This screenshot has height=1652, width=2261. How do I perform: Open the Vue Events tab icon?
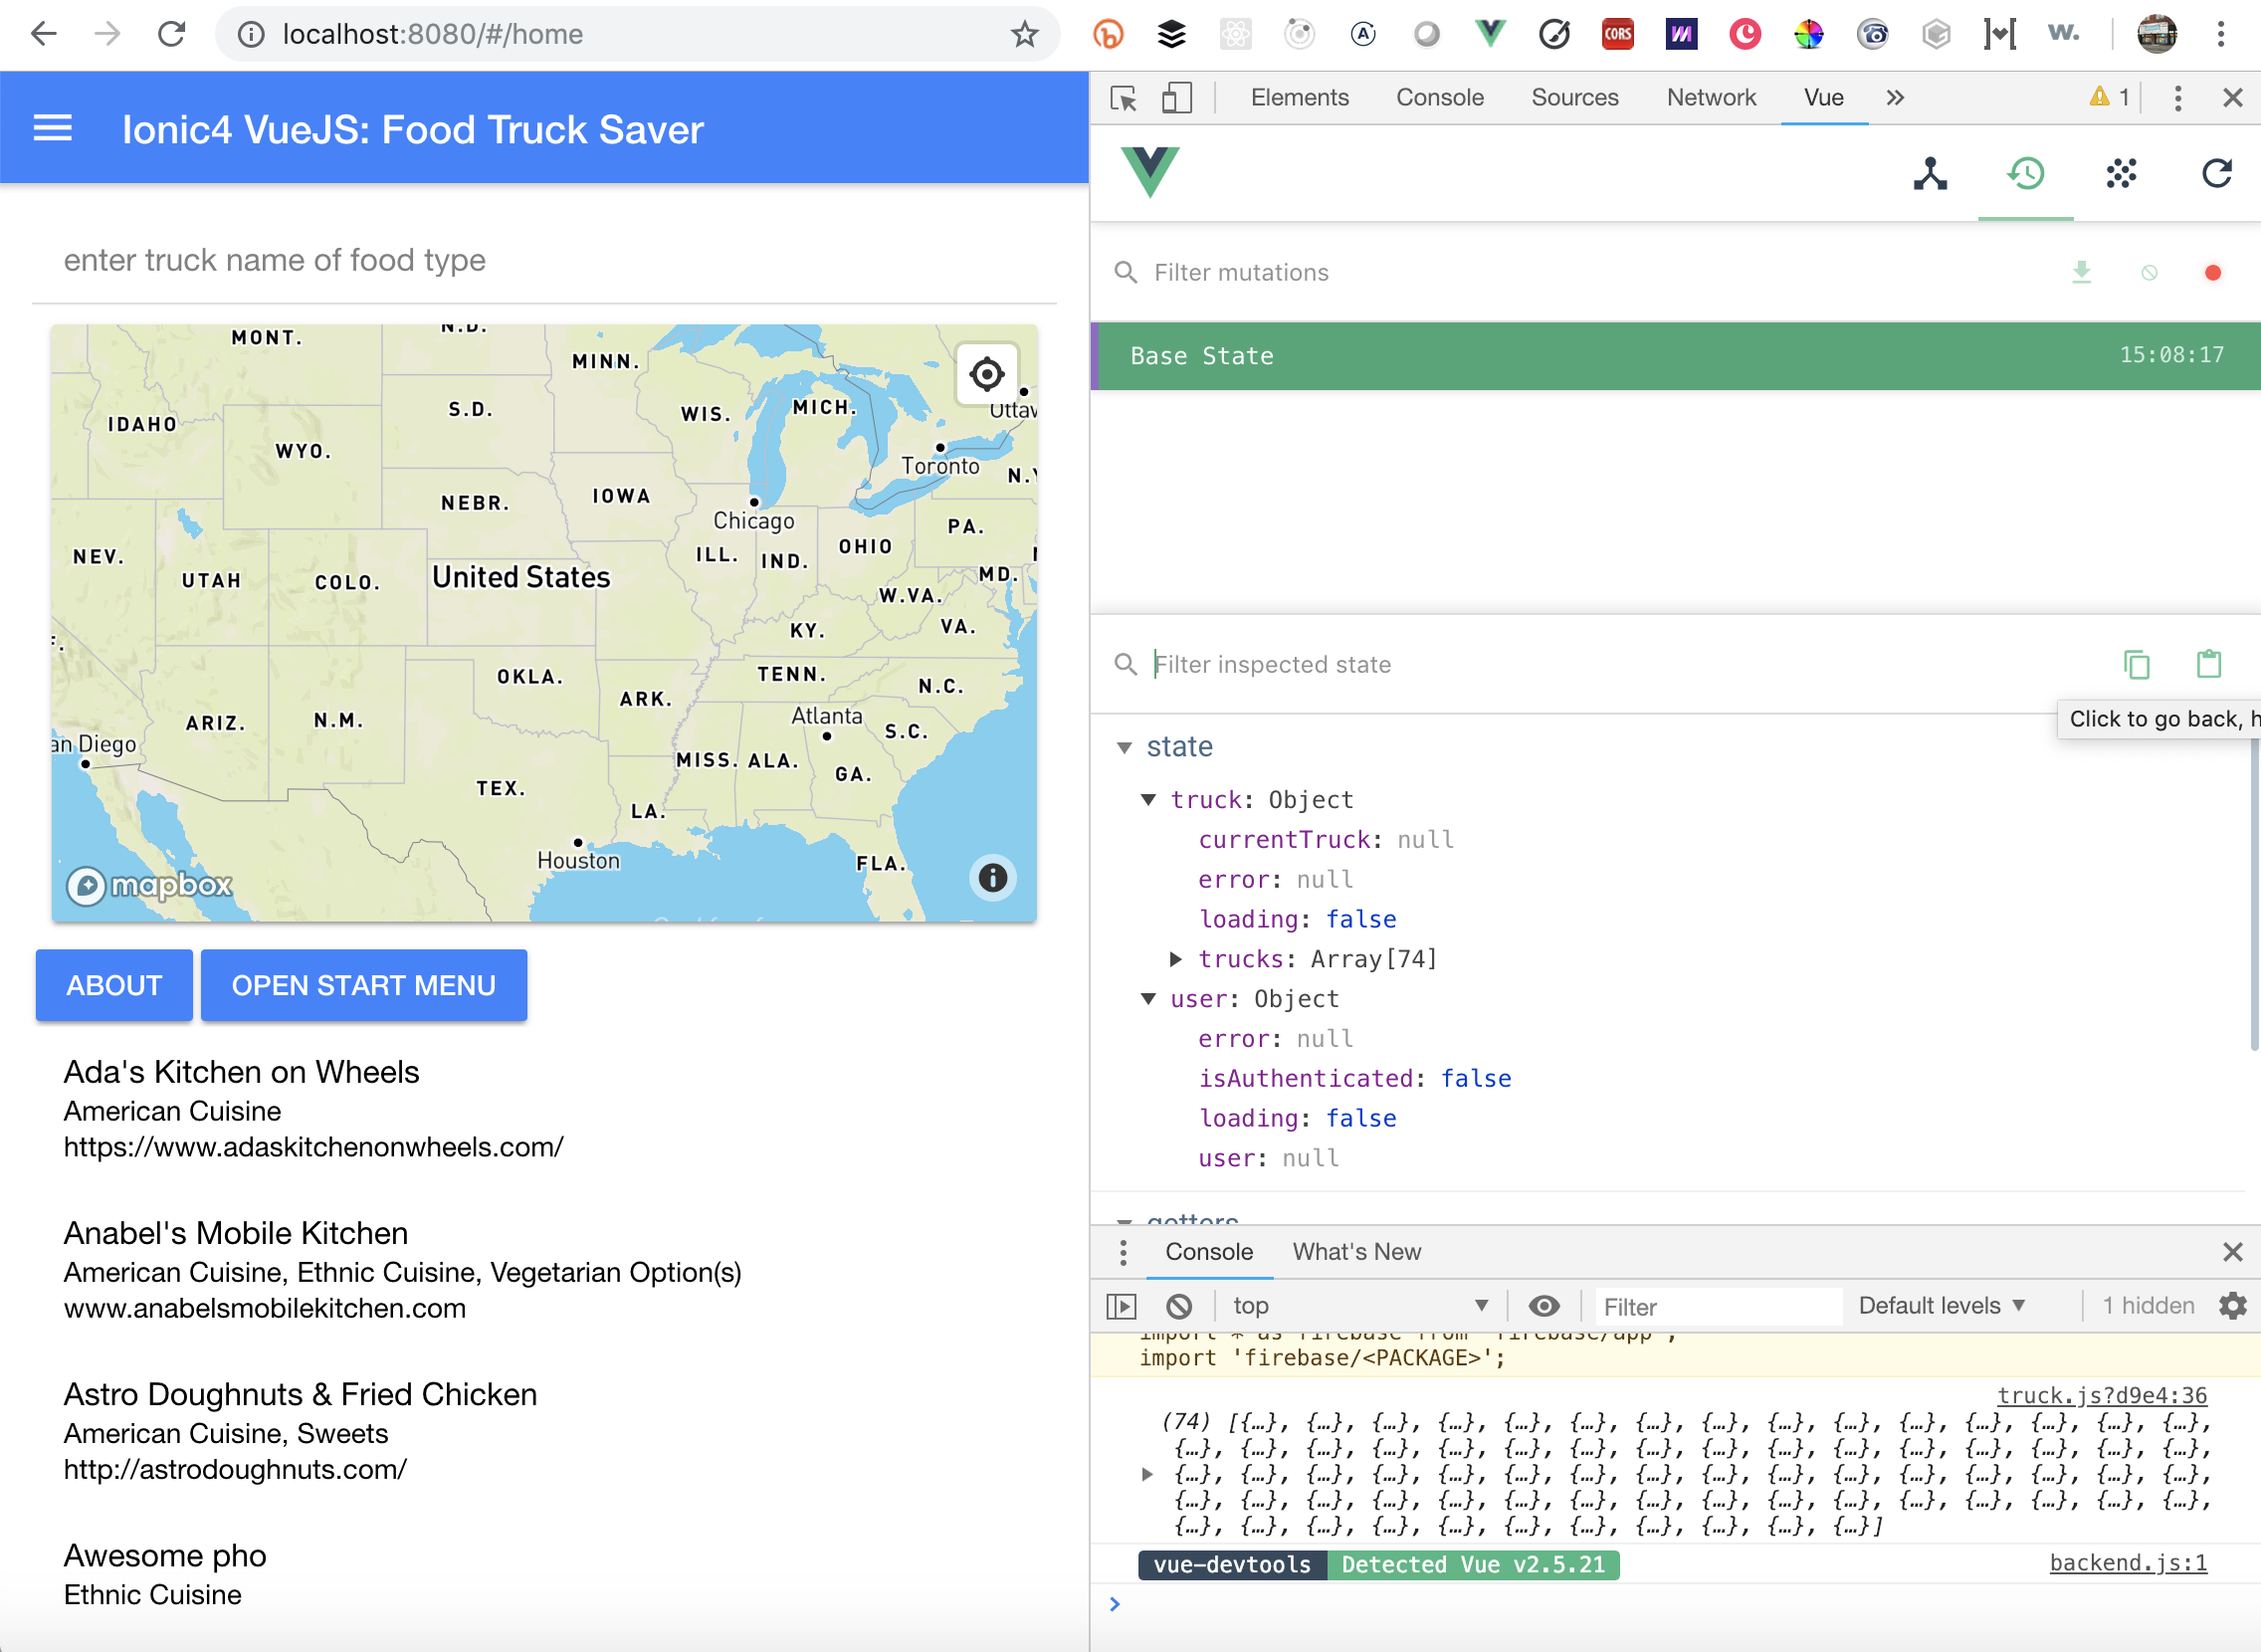(2121, 174)
